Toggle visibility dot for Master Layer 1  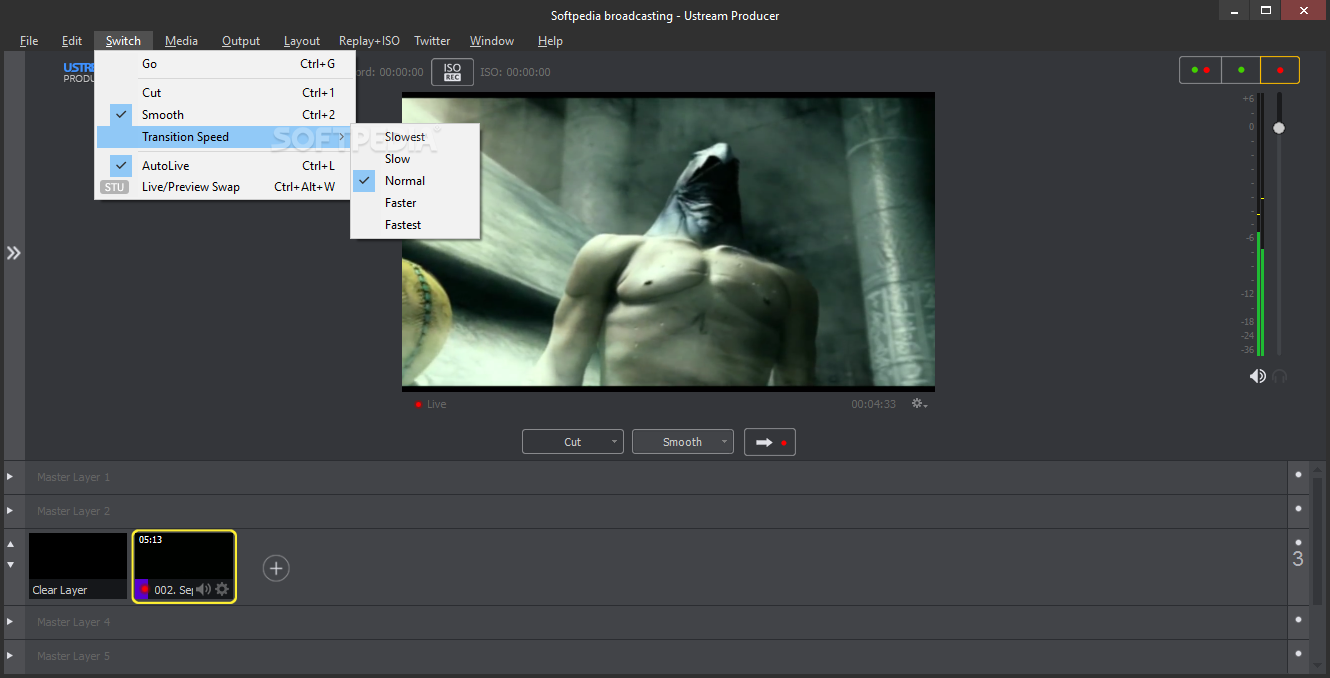coord(1298,475)
